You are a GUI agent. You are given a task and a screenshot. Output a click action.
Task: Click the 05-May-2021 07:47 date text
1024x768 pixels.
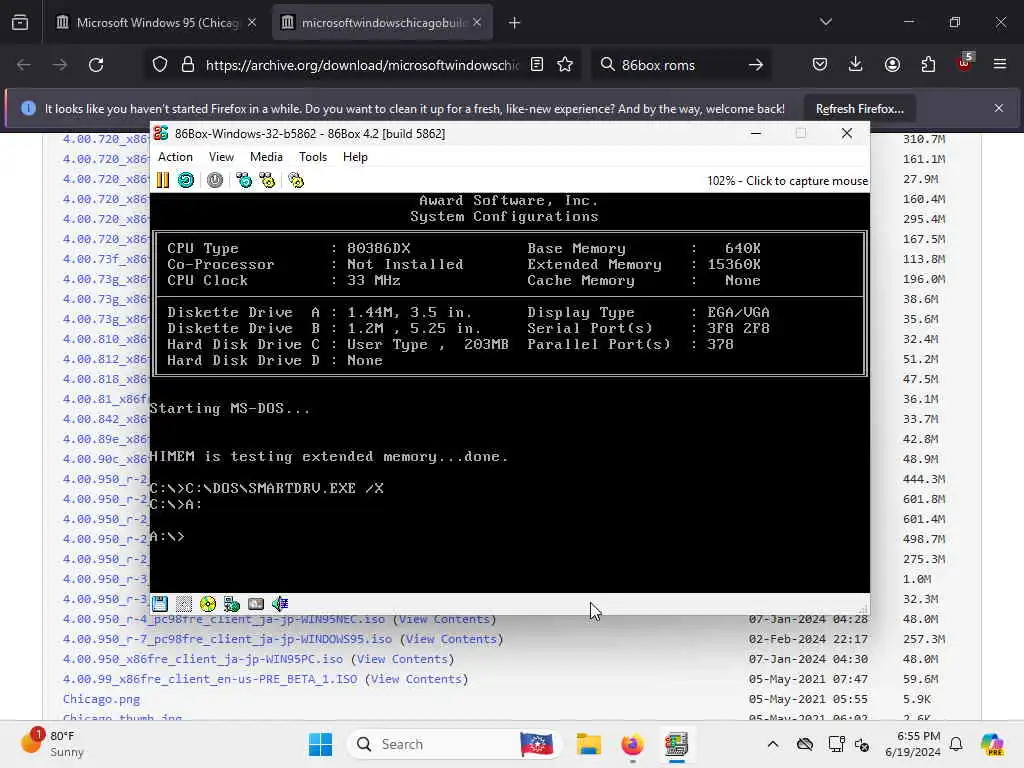pos(808,679)
